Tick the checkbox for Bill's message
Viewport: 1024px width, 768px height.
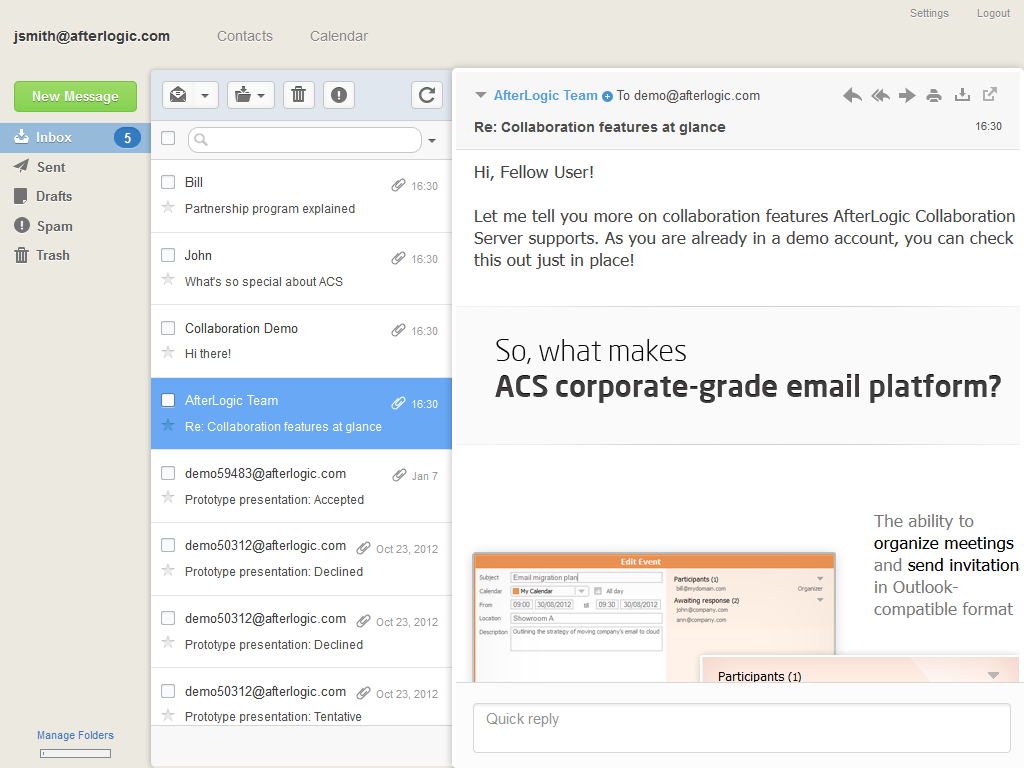[168, 182]
